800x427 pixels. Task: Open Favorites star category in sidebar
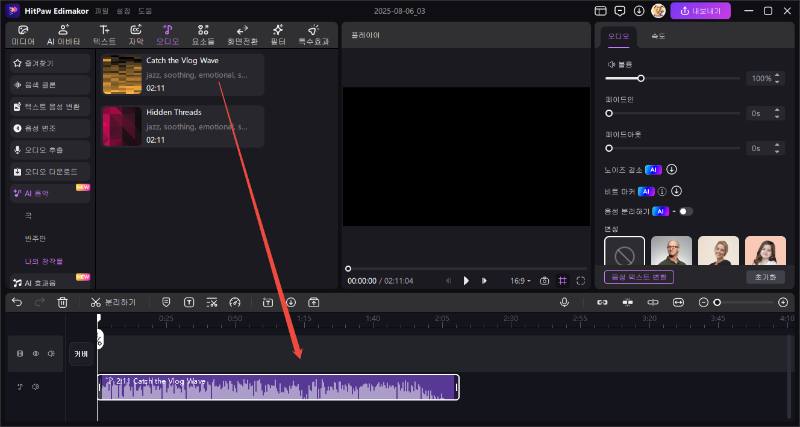point(50,63)
